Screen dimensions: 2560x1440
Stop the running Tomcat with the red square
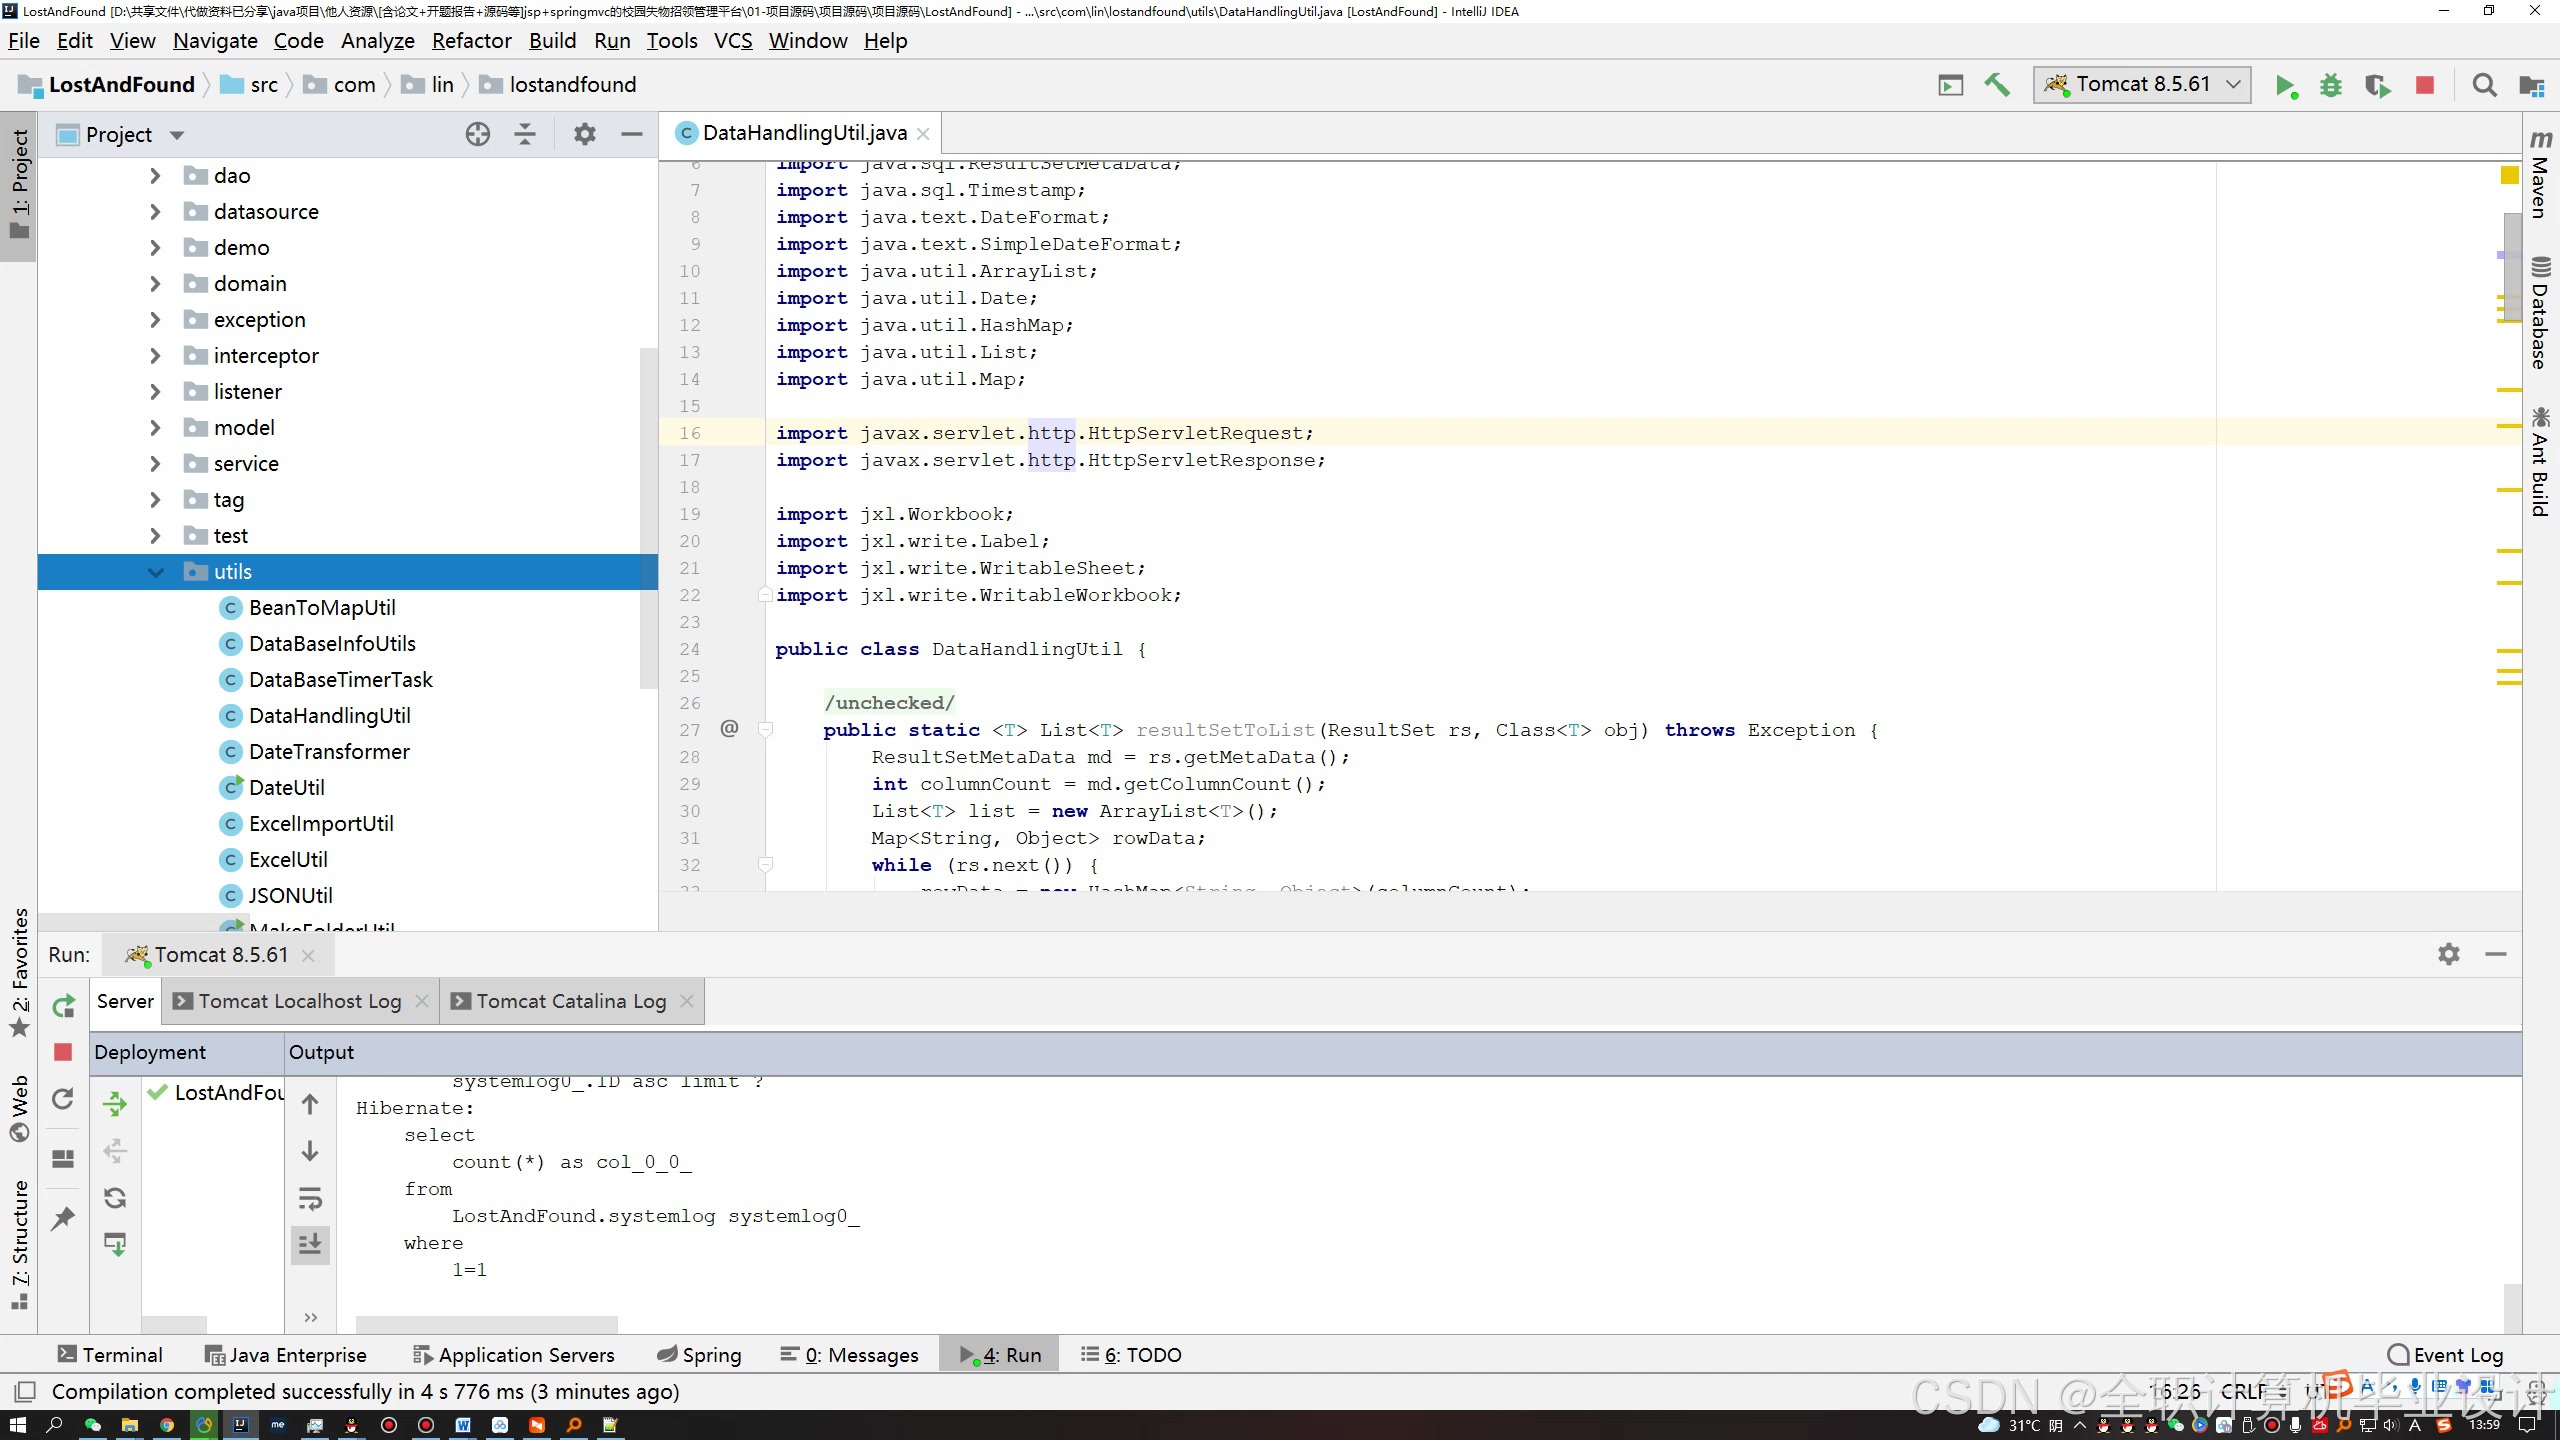(2425, 86)
